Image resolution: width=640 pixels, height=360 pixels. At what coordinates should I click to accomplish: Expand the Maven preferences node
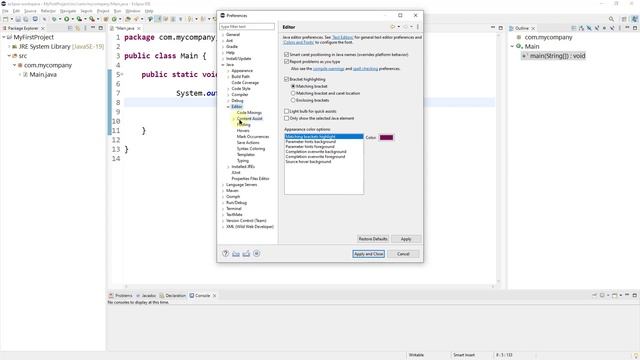tap(223, 191)
